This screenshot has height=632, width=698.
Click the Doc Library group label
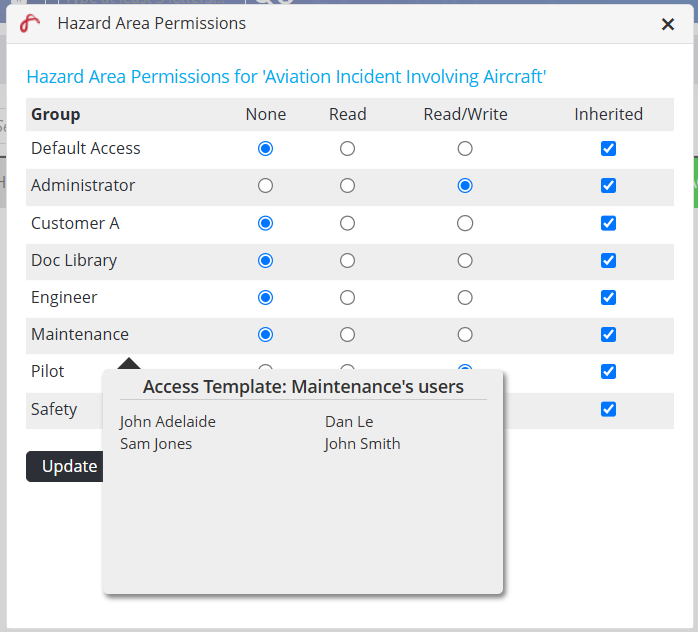[x=74, y=260]
